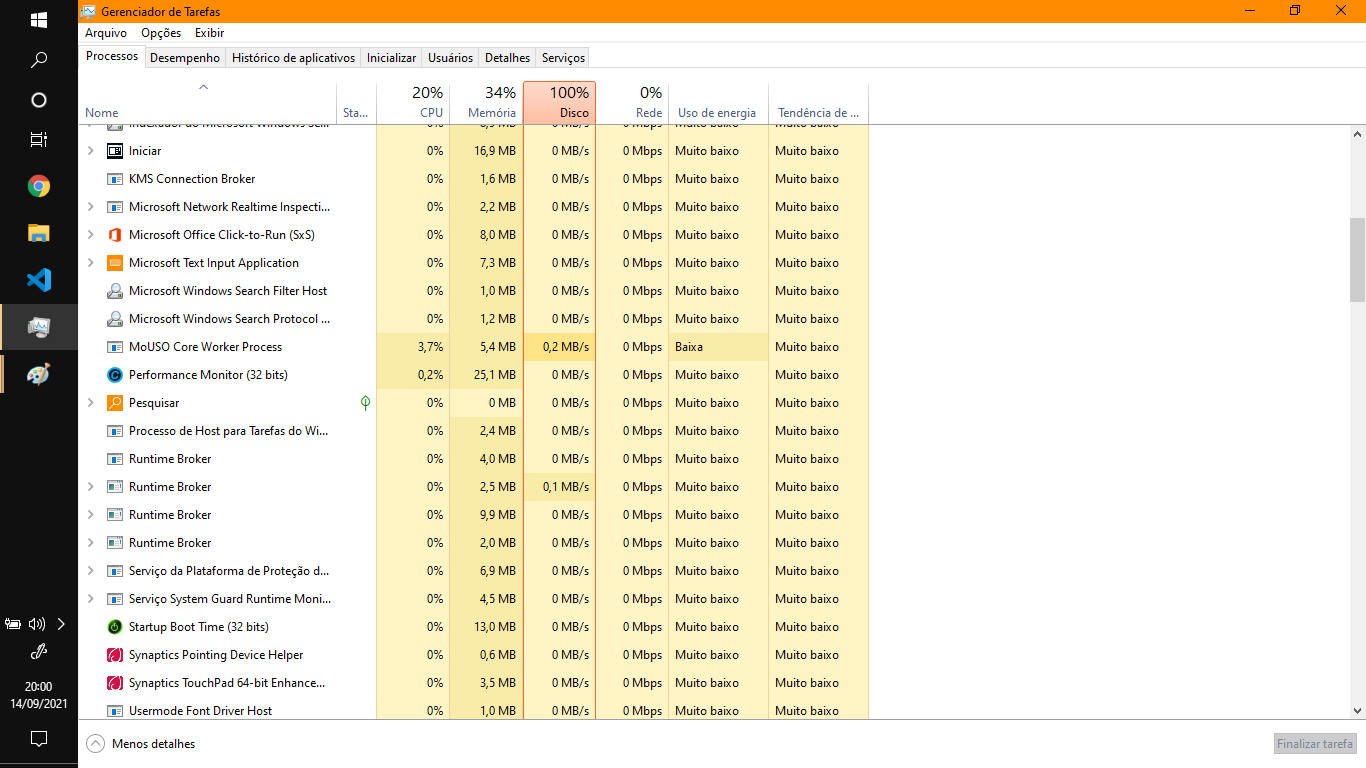
Task: Open Task View in taskbar
Action: [x=39, y=140]
